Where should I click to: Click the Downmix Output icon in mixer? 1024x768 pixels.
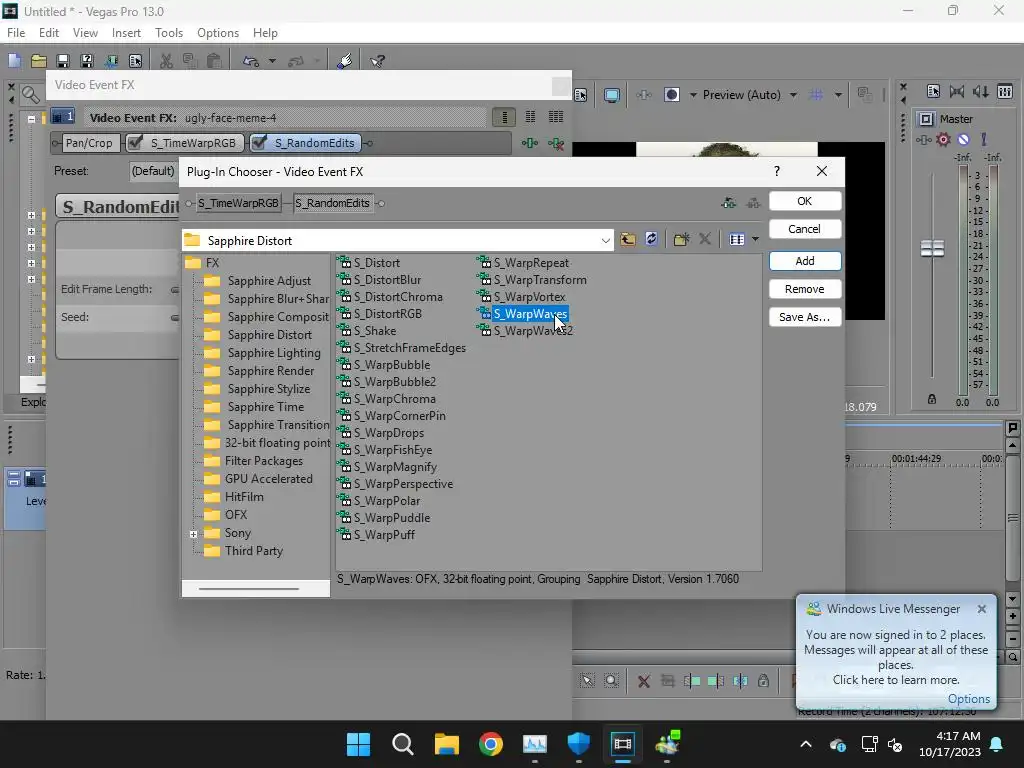click(957, 91)
